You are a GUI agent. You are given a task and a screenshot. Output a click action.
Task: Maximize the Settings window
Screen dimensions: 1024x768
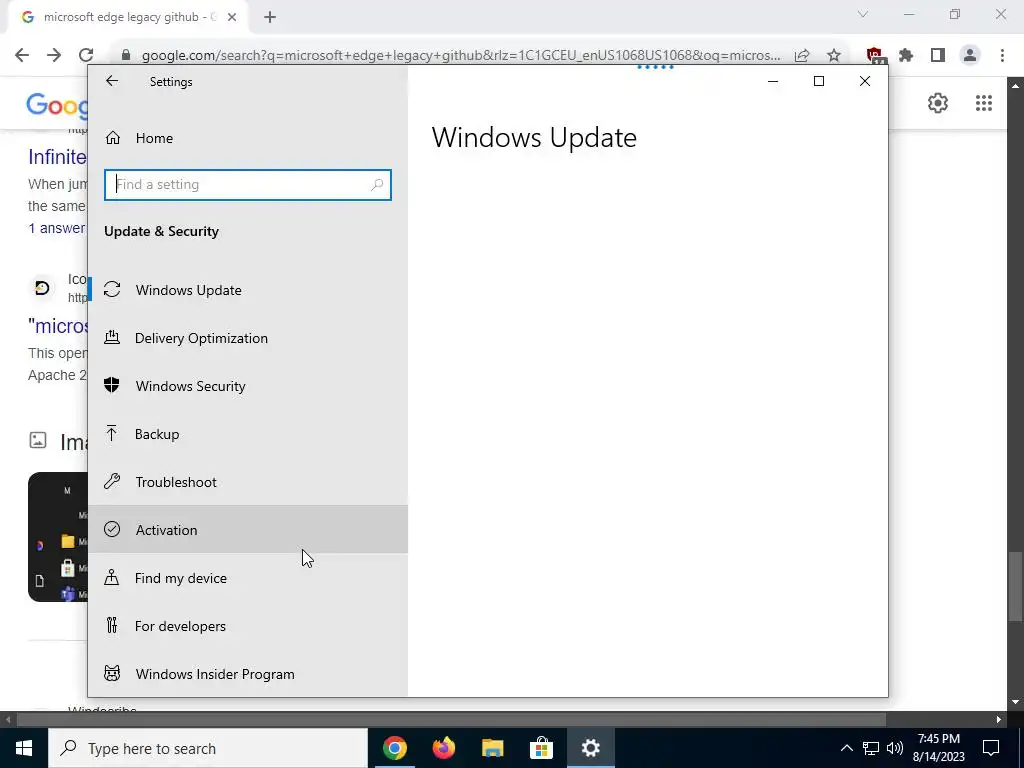point(819,81)
